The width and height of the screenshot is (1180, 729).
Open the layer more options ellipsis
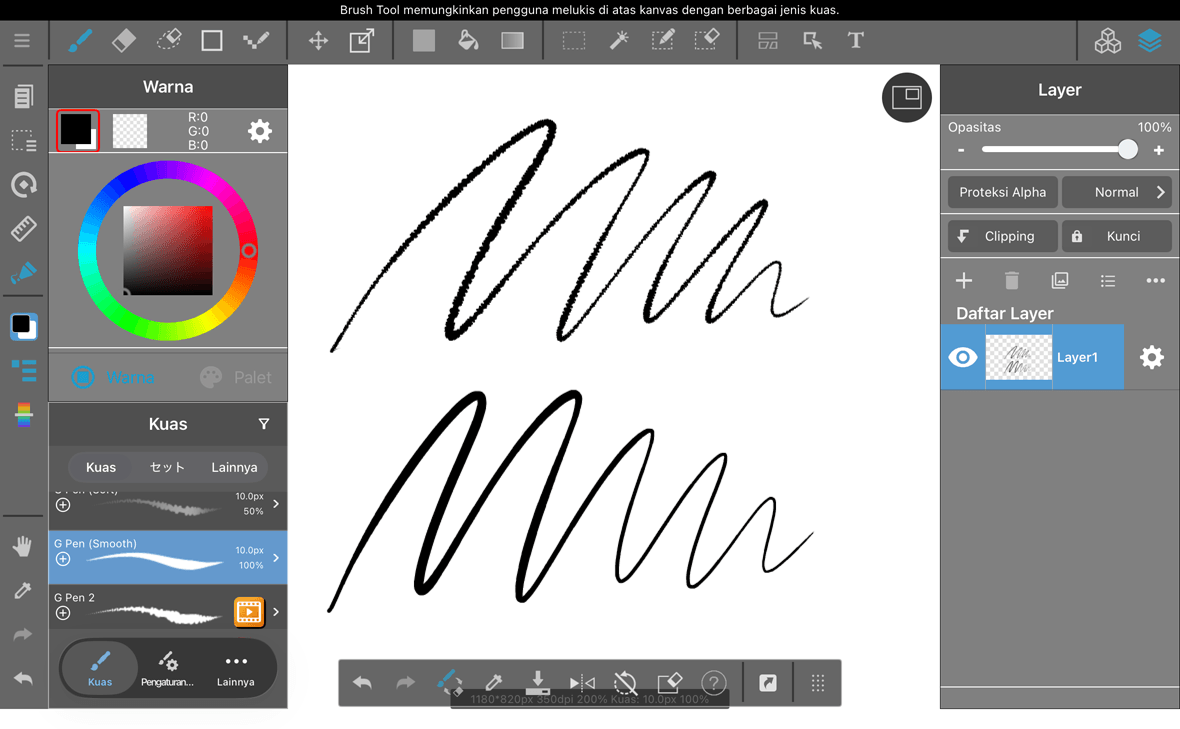[1155, 281]
